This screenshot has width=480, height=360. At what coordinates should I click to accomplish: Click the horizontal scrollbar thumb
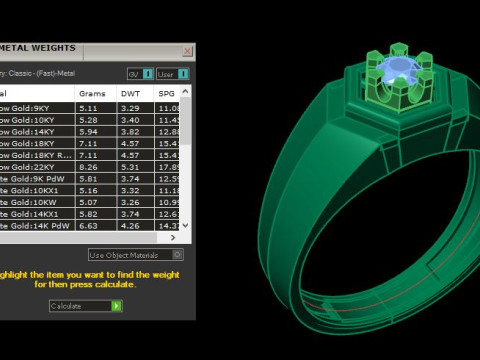coord(78,237)
